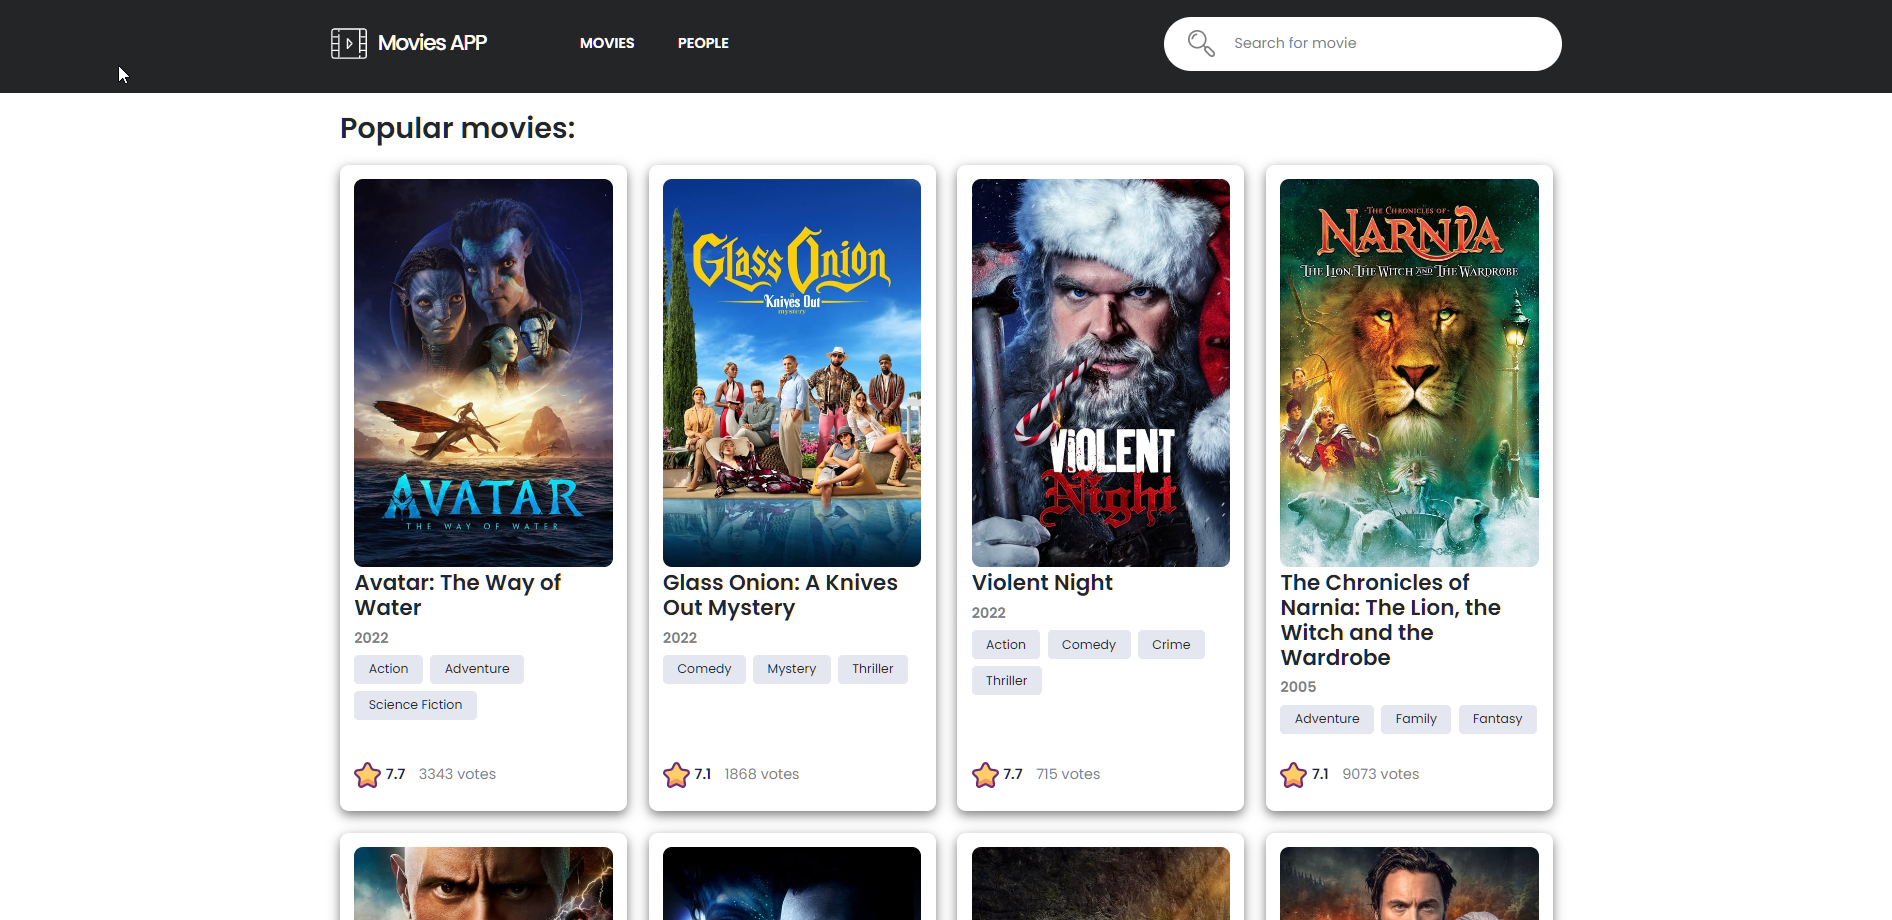1892x920 pixels.
Task: Open second-row poster with dark blue face
Action: (792, 883)
